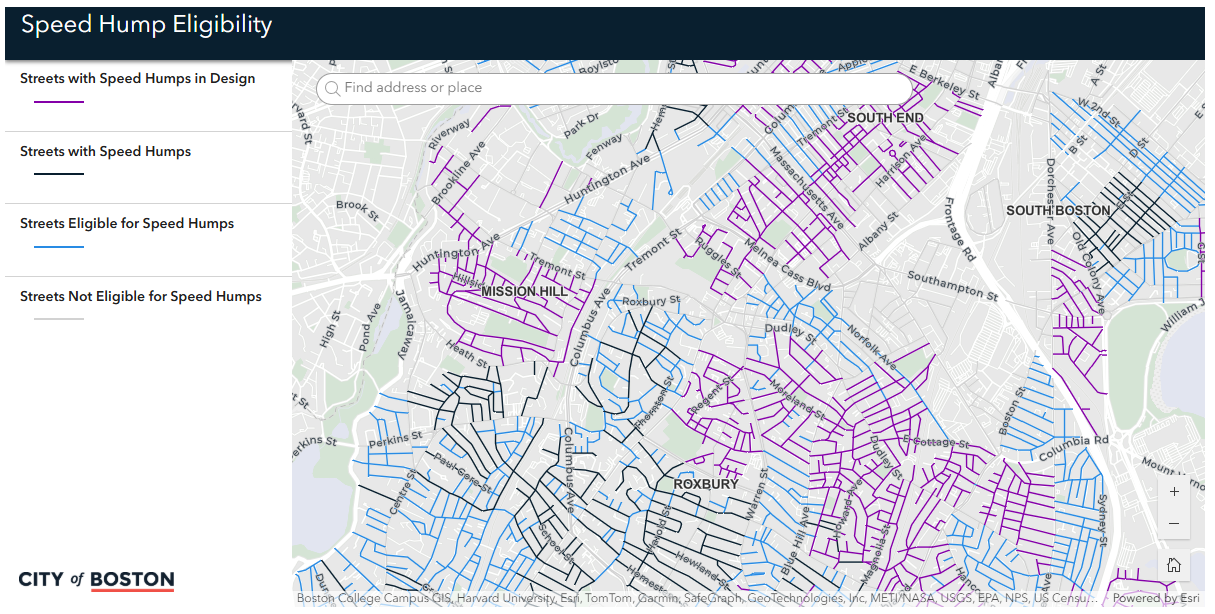Click the ROXBURY neighborhood label on map

[706, 484]
